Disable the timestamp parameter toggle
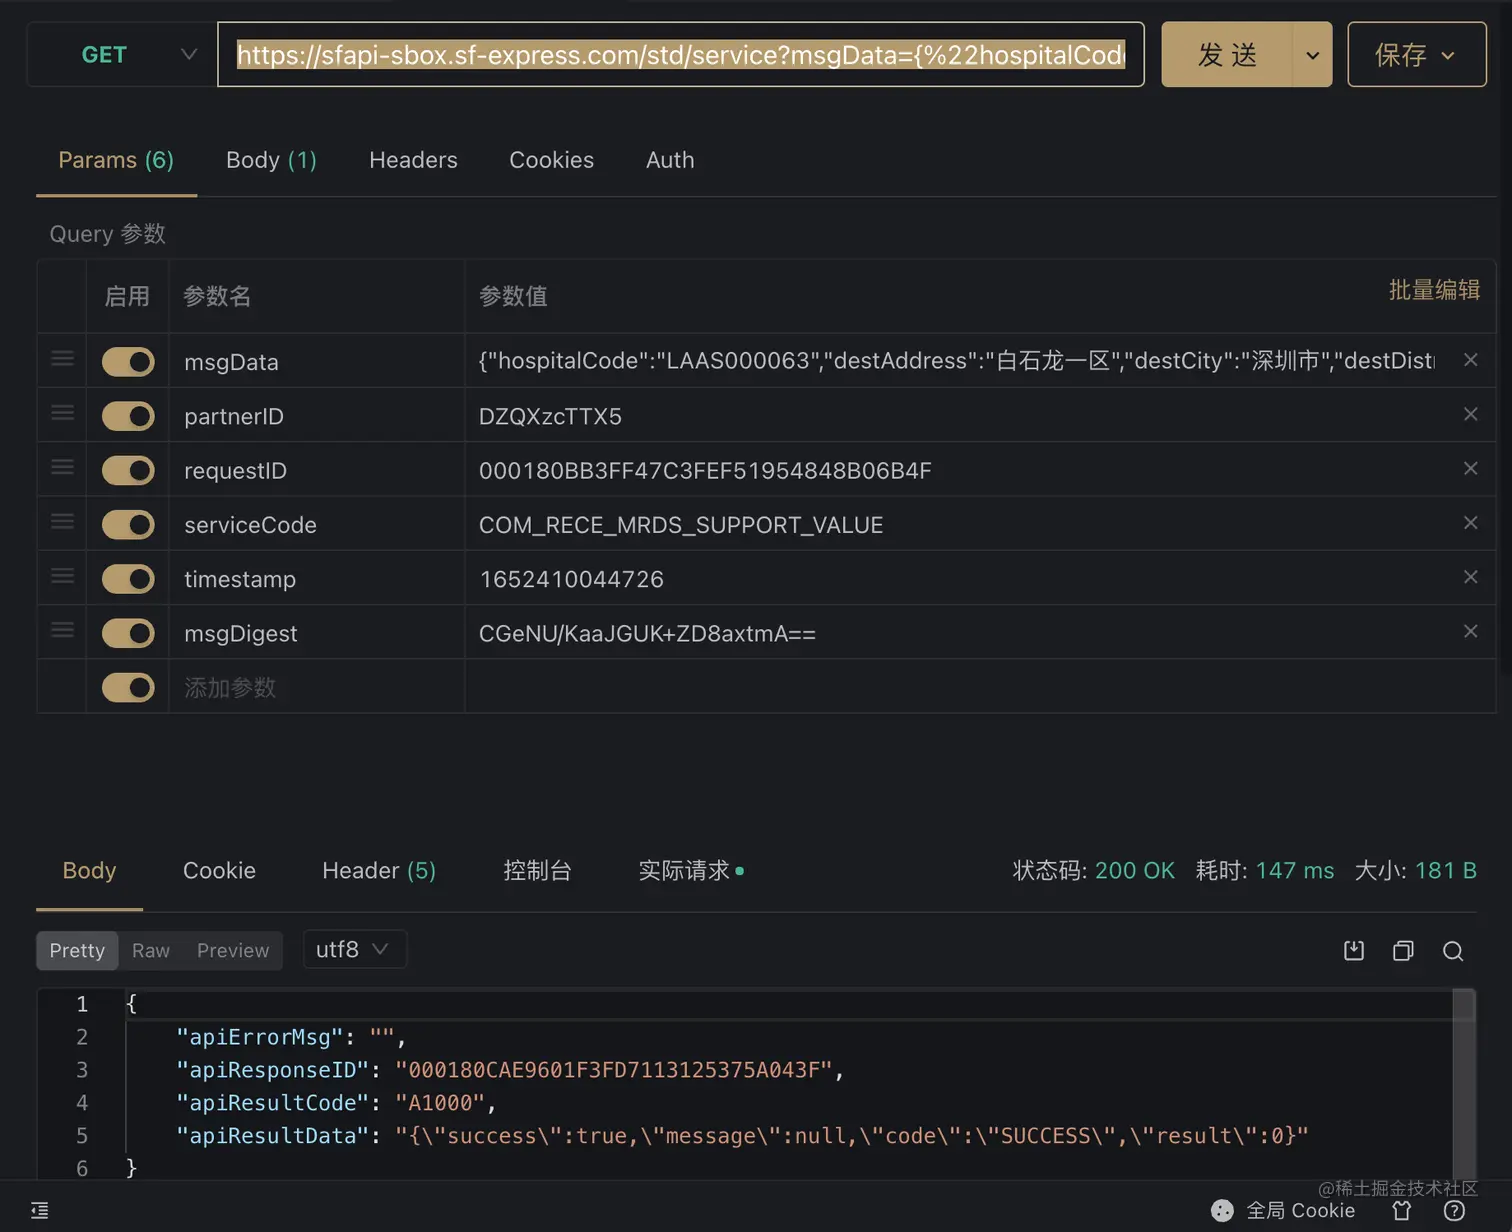 tap(128, 579)
